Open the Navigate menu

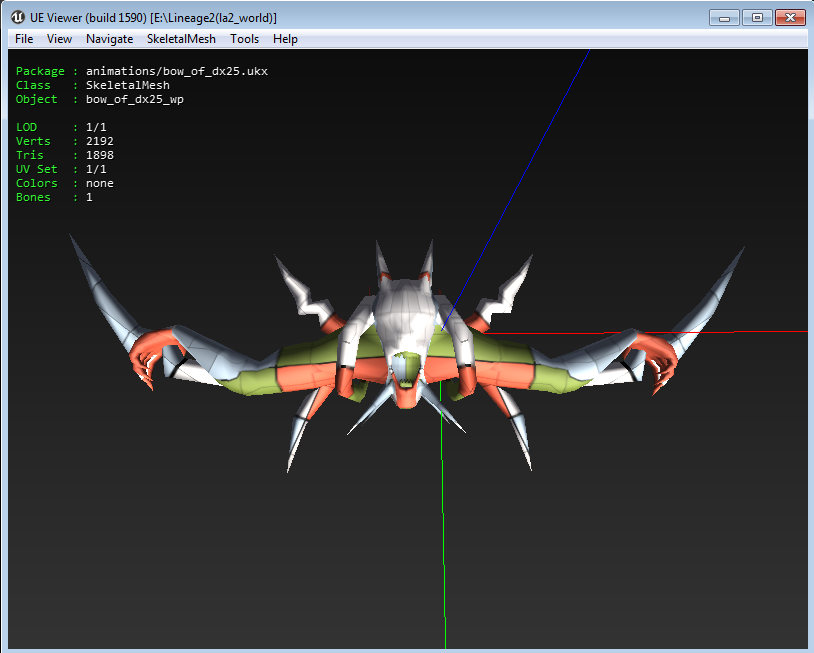110,39
